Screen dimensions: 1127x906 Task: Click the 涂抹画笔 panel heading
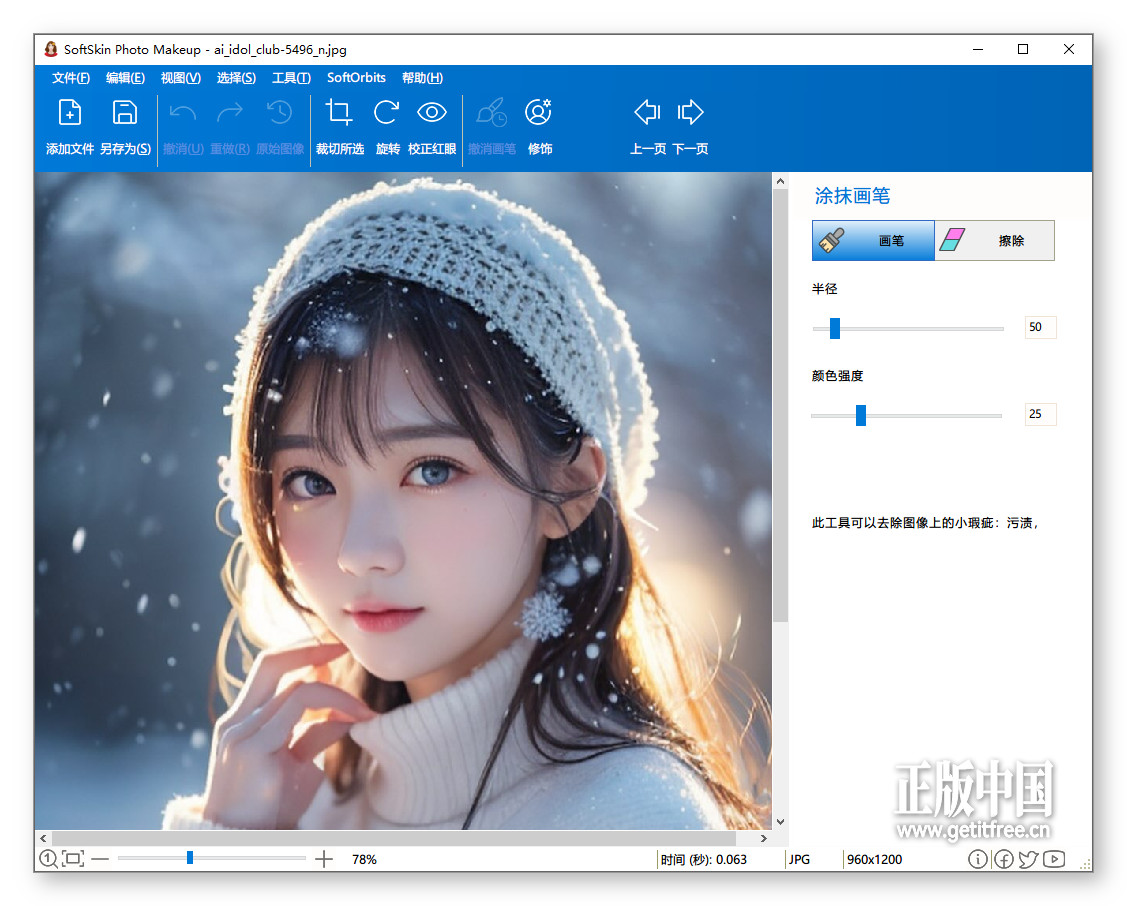(852, 195)
